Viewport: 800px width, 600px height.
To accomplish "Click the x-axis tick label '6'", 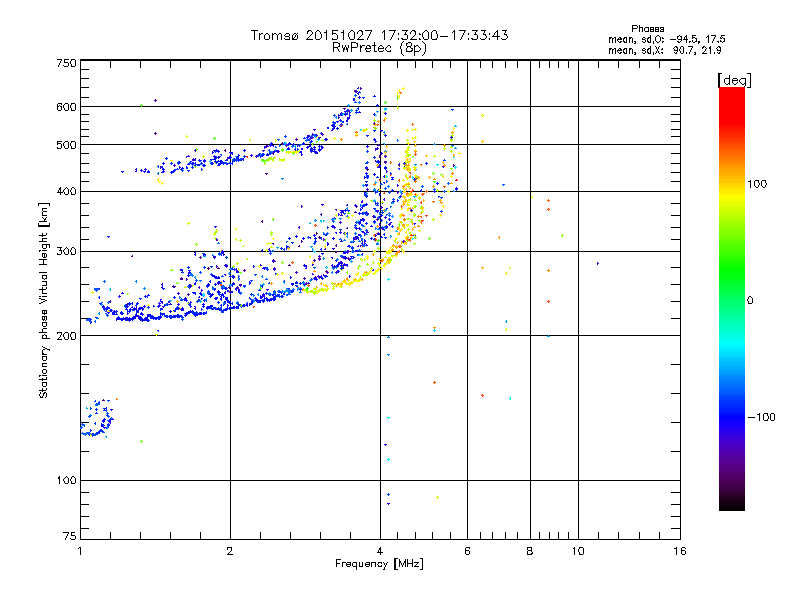I will pos(467,551).
